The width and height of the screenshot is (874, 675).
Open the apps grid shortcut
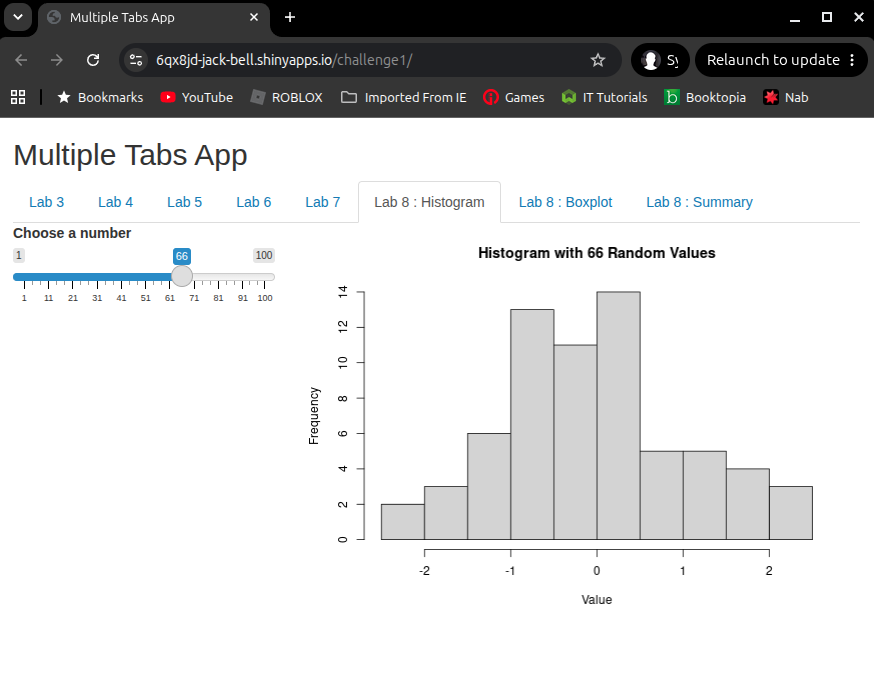(18, 98)
